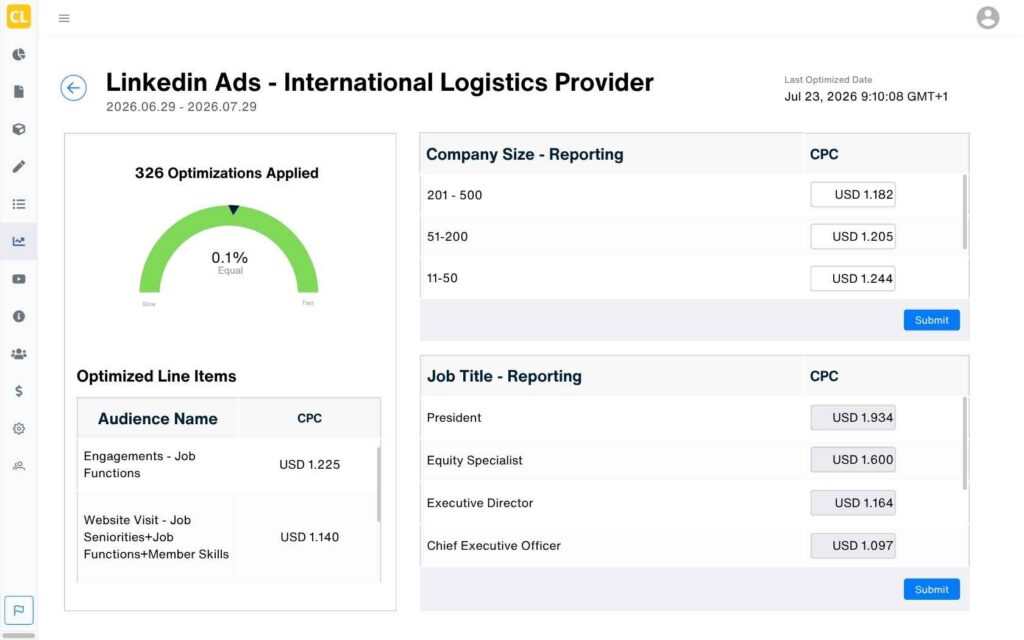Click the flag icon at bottom left
Screen dimensions: 1024x640
[x=19, y=610]
